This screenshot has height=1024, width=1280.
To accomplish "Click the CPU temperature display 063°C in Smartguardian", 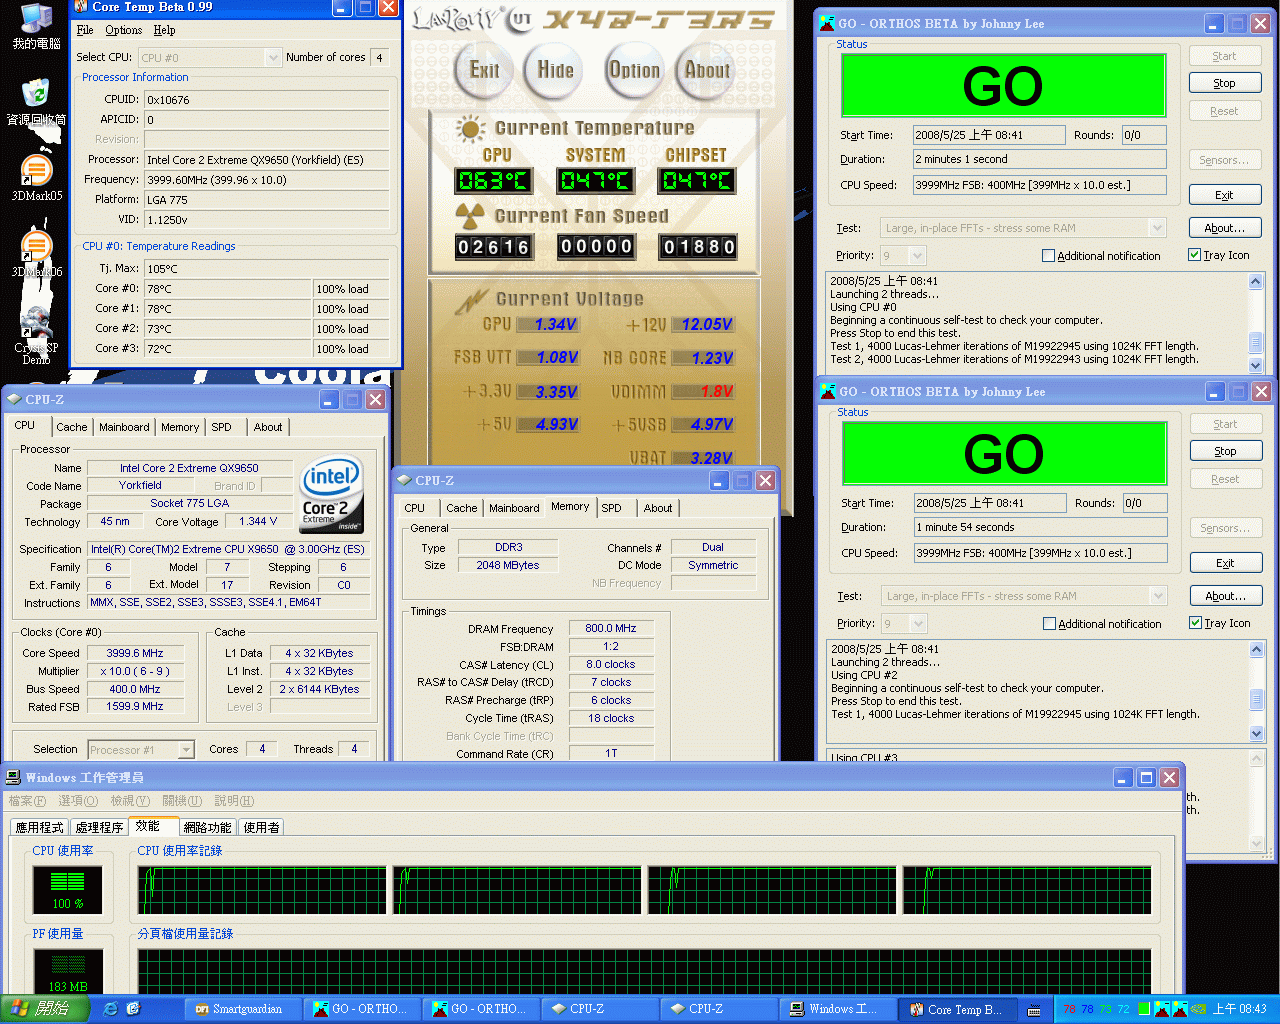I will pos(493,181).
